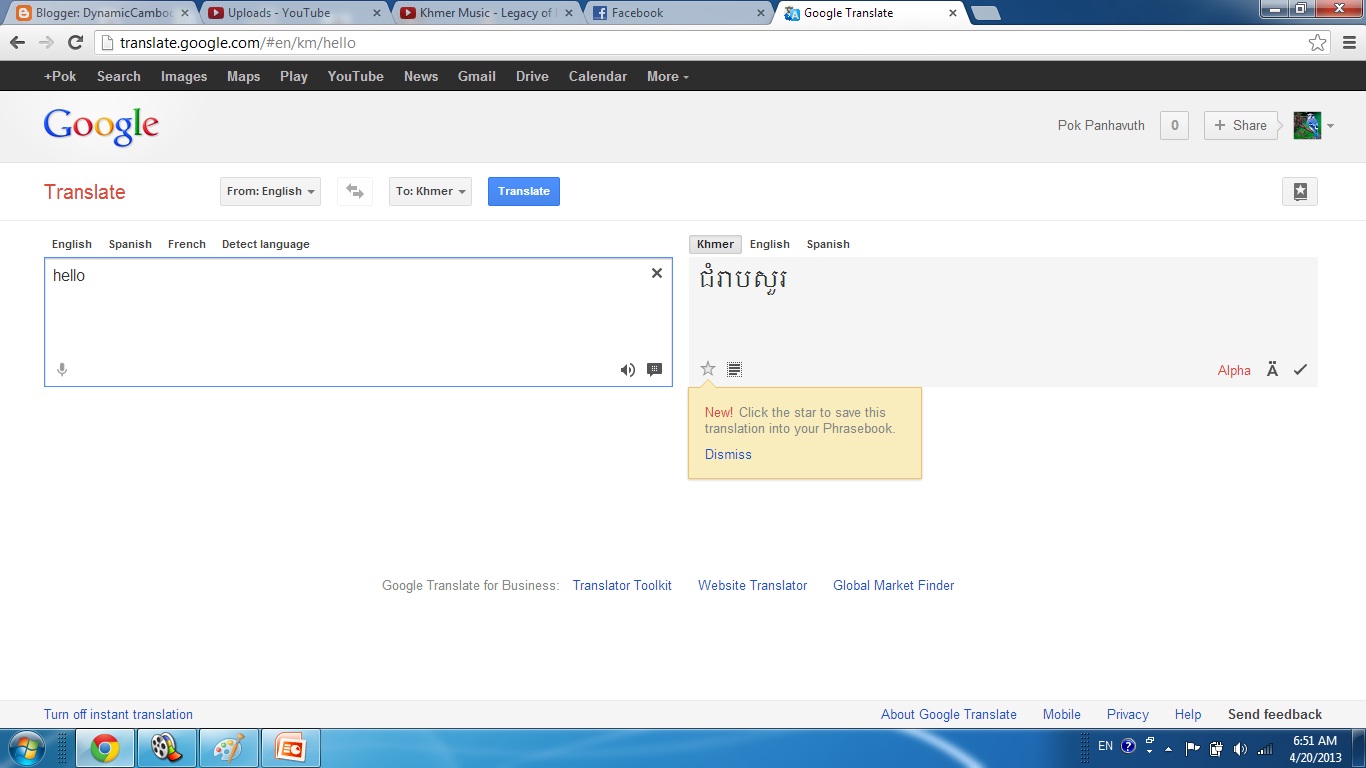Viewport: 1366px width, 768px height.
Task: Show hidden system tray icons
Action: pyautogui.click(x=1168, y=749)
